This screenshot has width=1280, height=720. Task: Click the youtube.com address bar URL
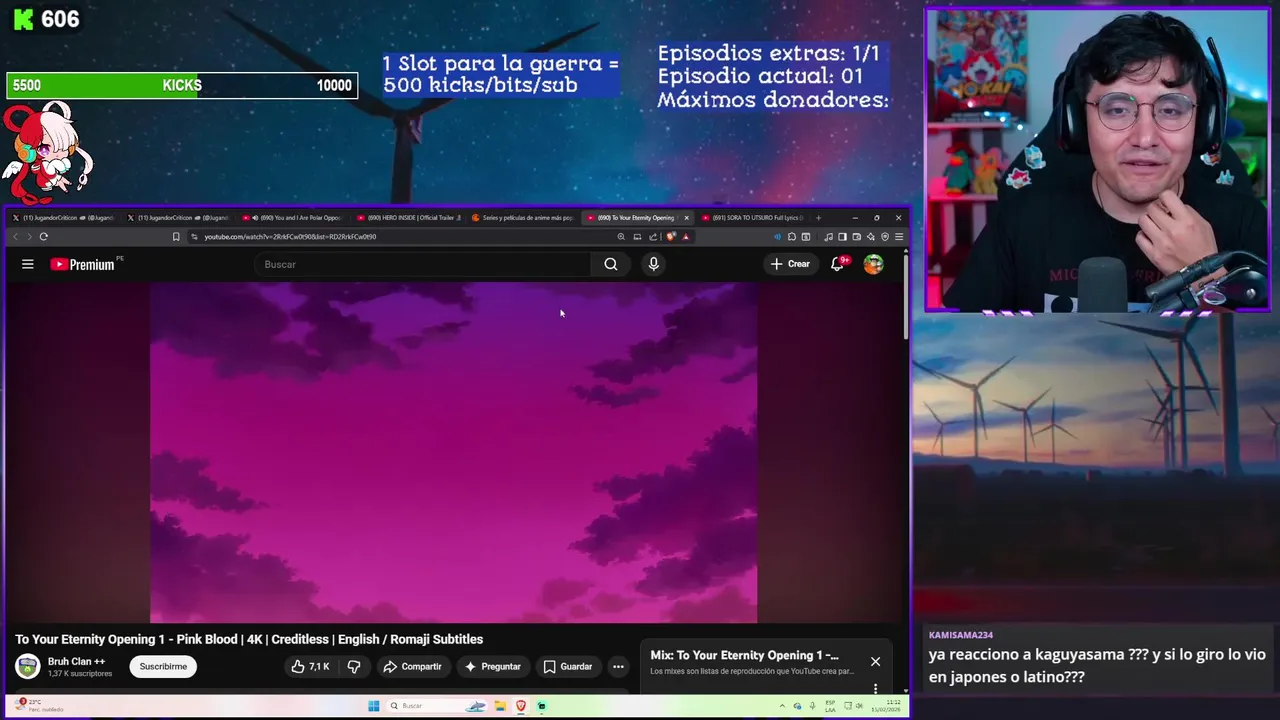pyautogui.click(x=290, y=237)
